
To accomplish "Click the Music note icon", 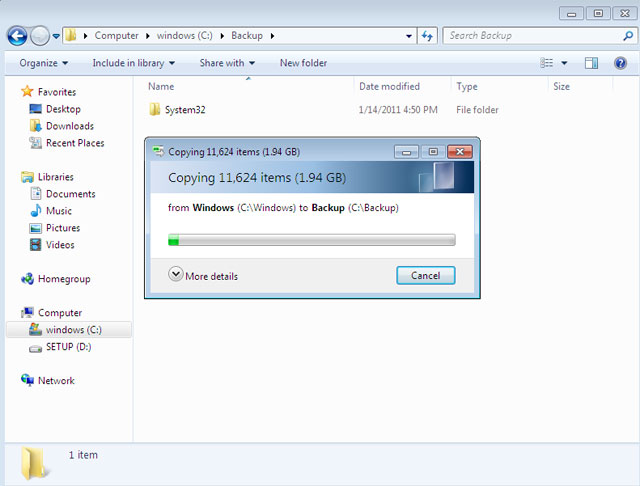I will (36, 211).
